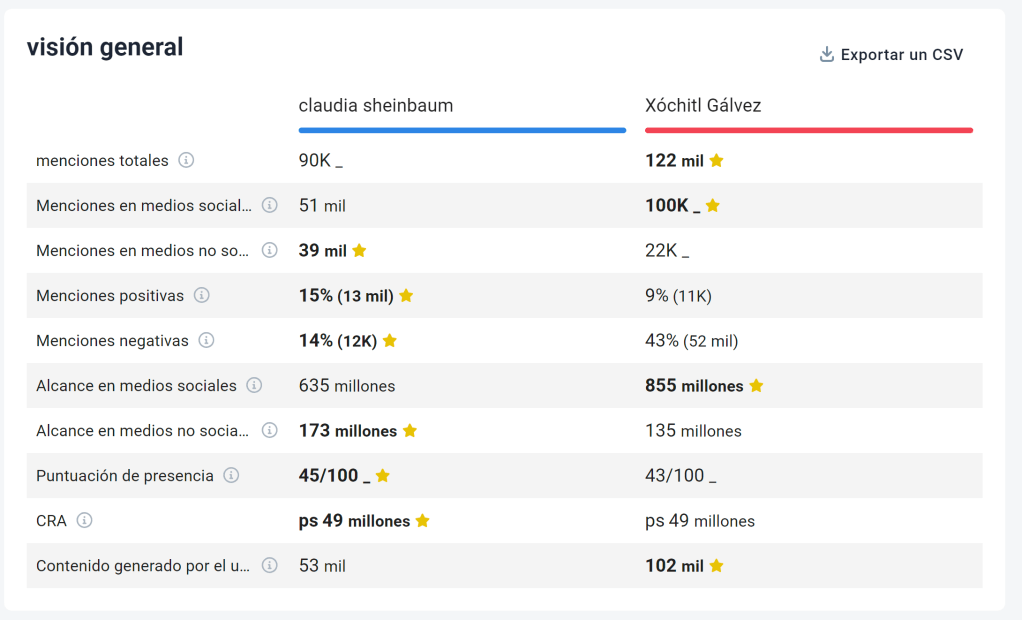Click info icon for Alcance en medios sociales
This screenshot has height=620, width=1022.
(x=254, y=385)
